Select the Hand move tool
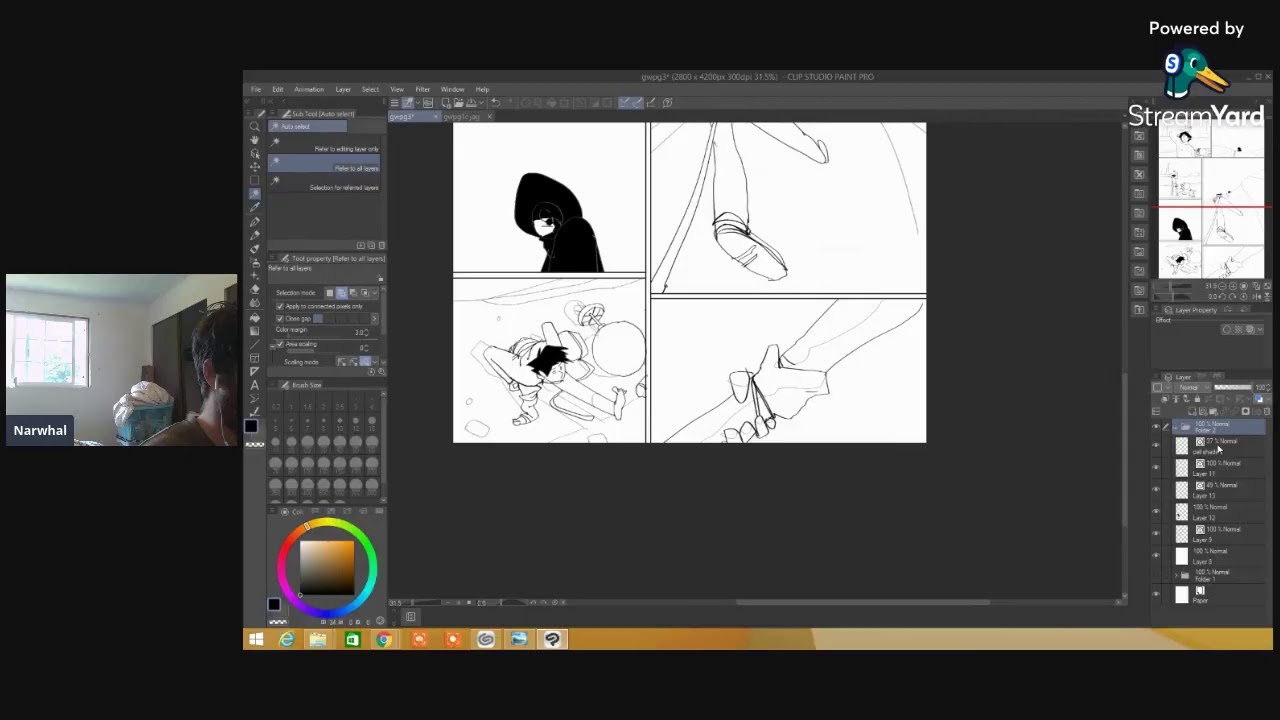Screen dimensions: 1280x720 (x=254, y=140)
